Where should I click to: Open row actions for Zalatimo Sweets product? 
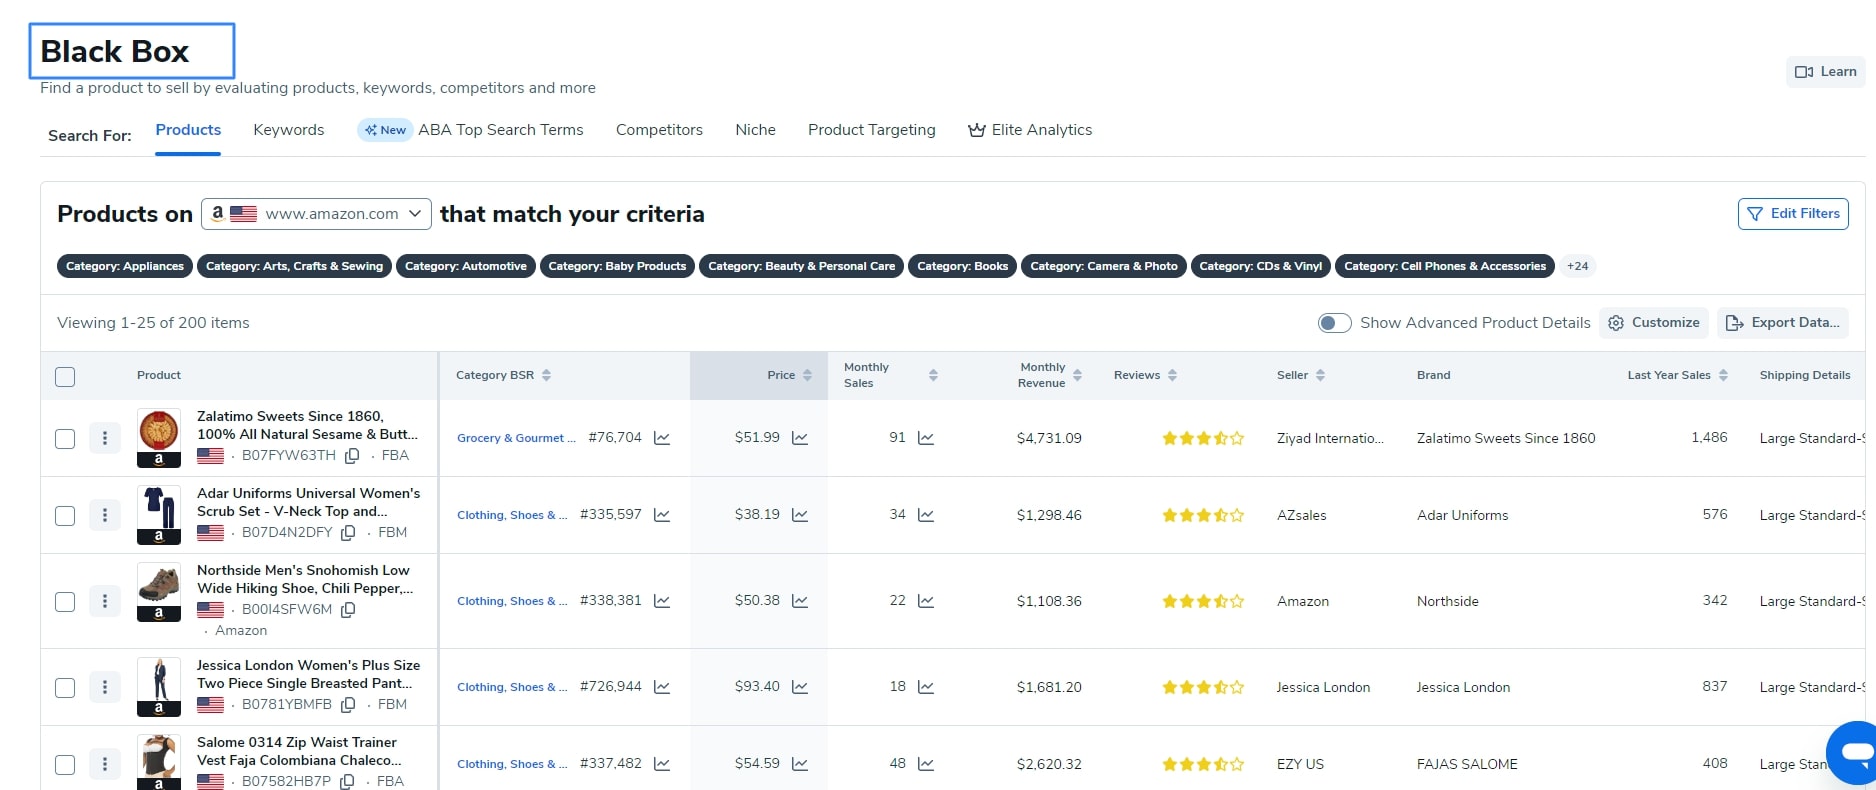[105, 438]
